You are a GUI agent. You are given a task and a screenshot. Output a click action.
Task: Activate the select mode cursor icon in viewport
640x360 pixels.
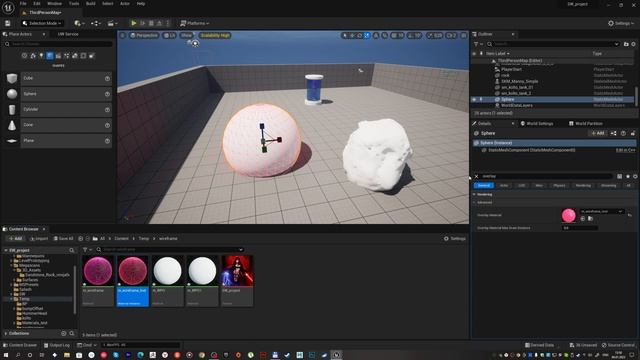[x=345, y=36]
